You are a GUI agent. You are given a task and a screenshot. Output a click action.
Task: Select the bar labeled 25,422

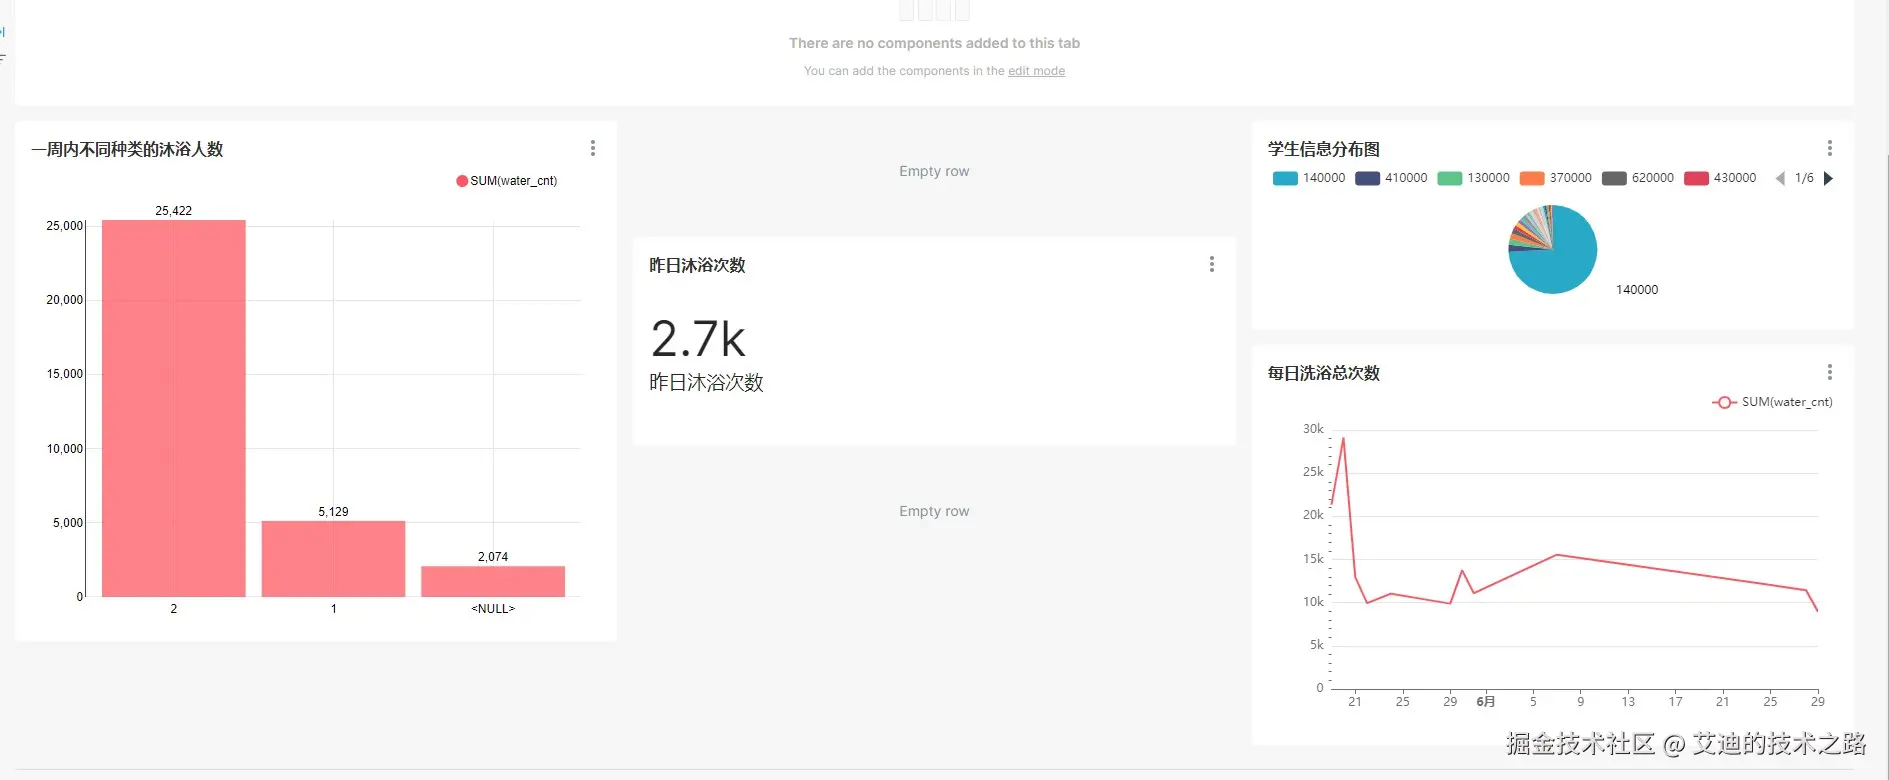[174, 408]
